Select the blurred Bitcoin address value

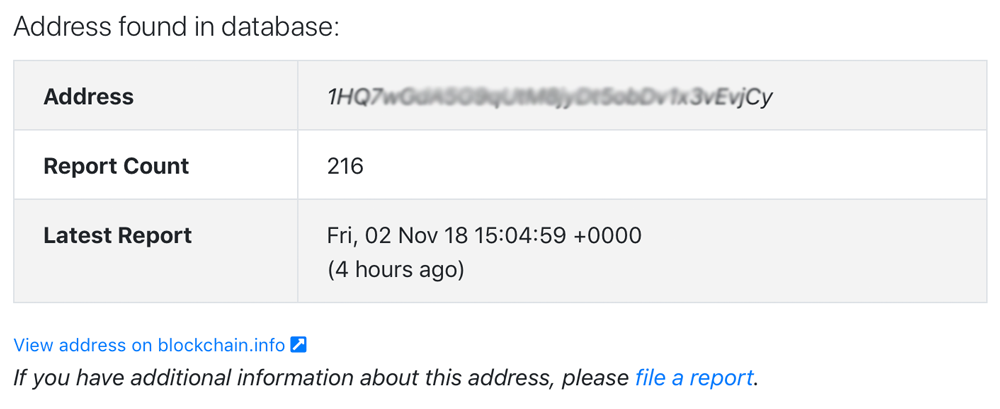point(550,97)
